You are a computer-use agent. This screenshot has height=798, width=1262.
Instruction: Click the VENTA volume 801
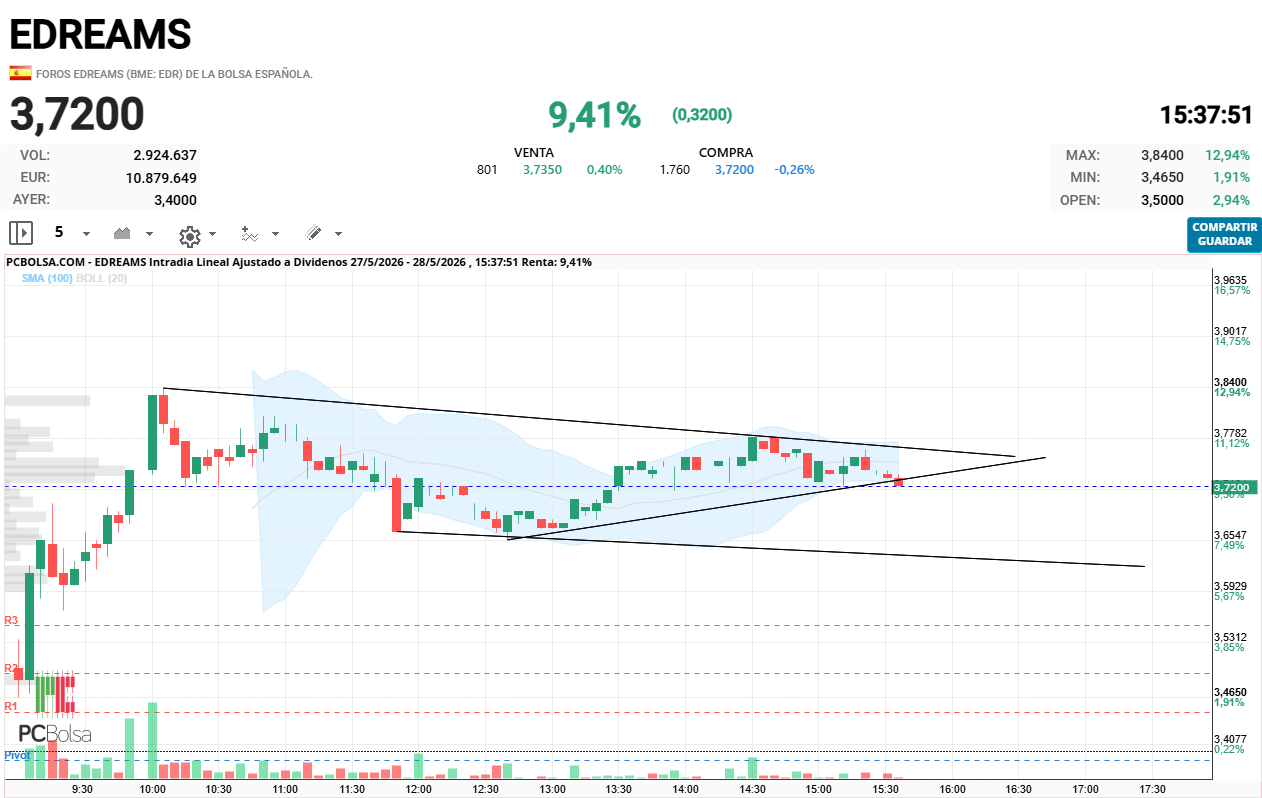(487, 169)
